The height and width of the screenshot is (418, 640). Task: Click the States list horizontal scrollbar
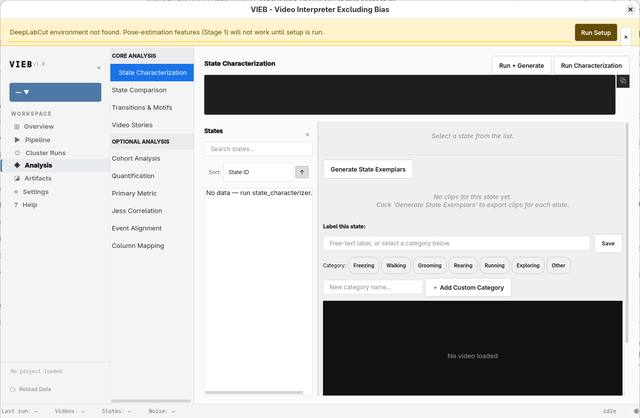[x=254, y=392]
